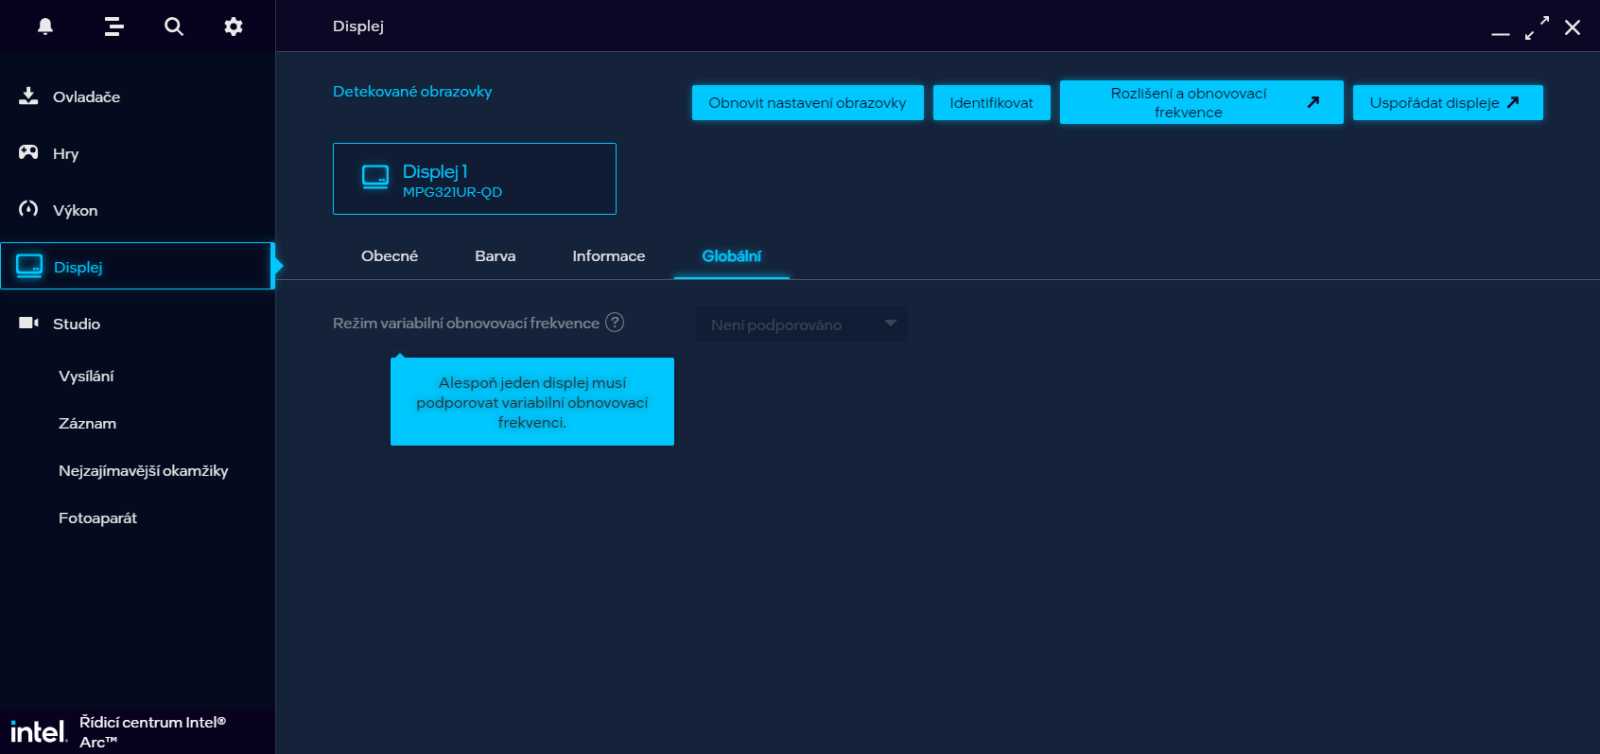Click the Displej title in header
This screenshot has width=1600, height=754.
coord(358,26)
